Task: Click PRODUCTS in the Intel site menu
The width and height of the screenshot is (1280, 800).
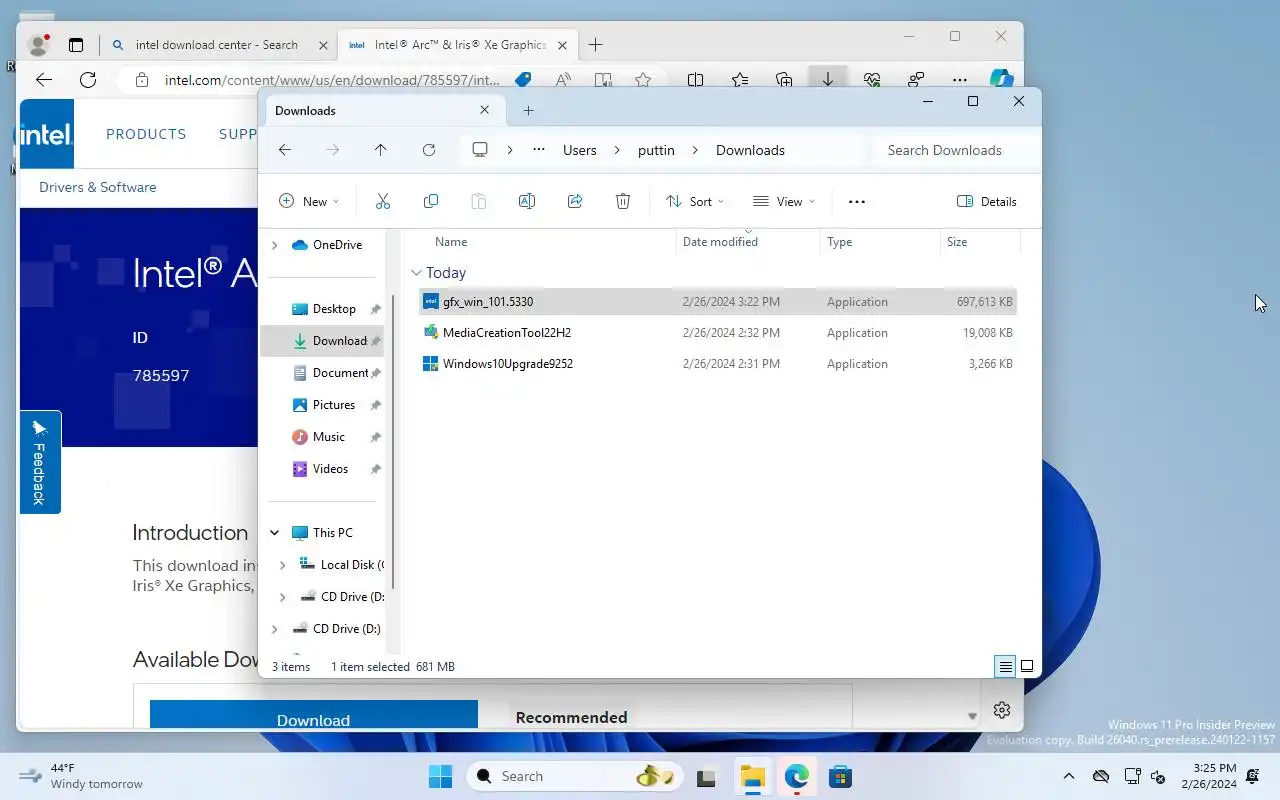Action: point(146,134)
